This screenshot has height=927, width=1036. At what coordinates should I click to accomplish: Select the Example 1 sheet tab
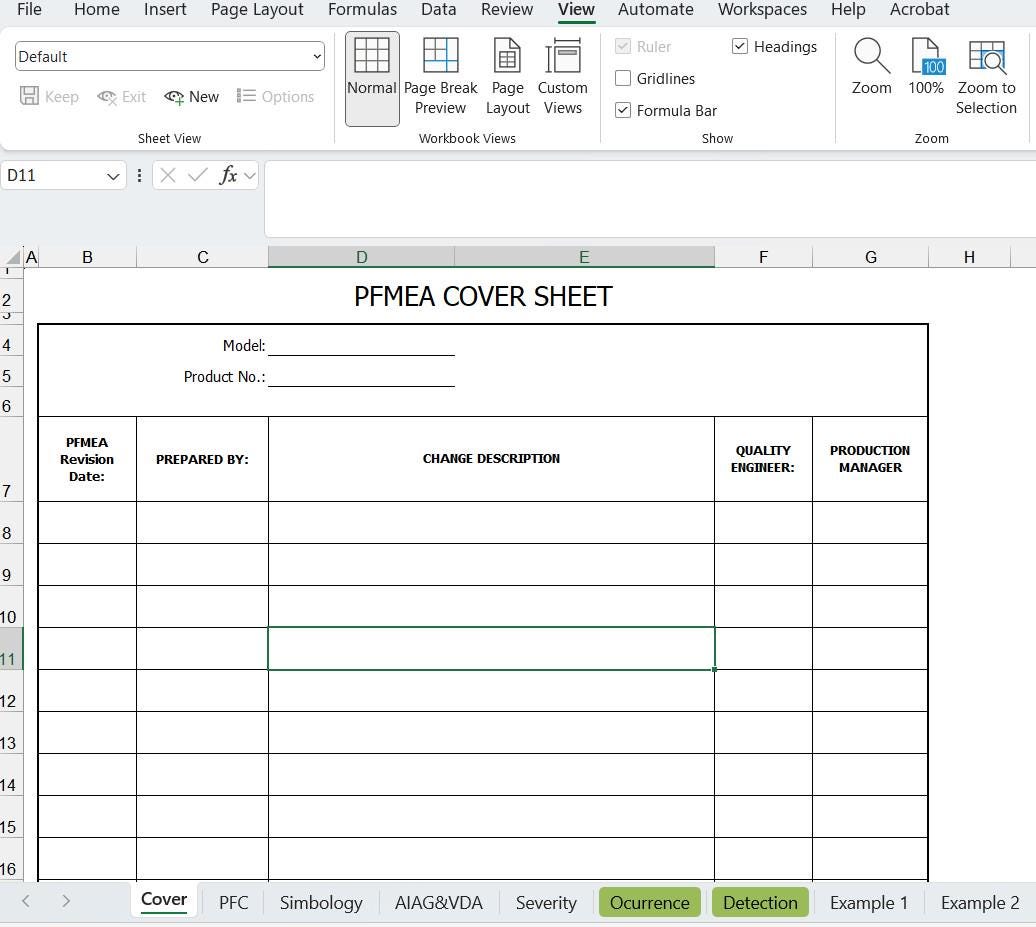[869, 903]
